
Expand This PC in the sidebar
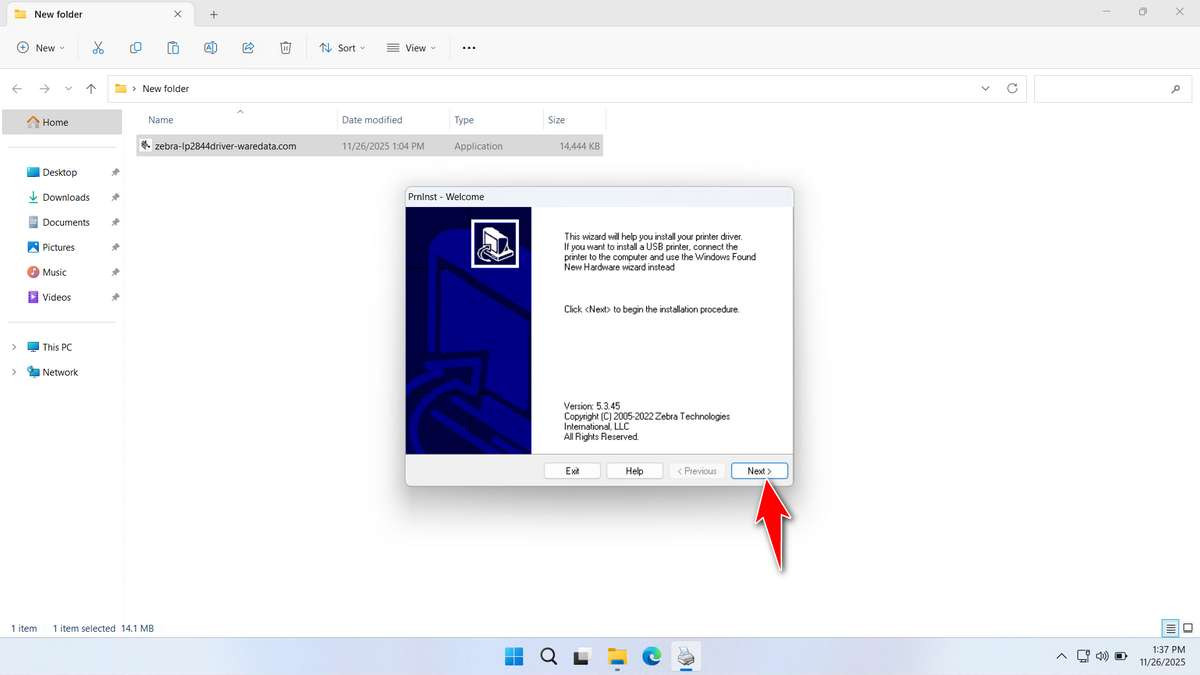coord(13,347)
